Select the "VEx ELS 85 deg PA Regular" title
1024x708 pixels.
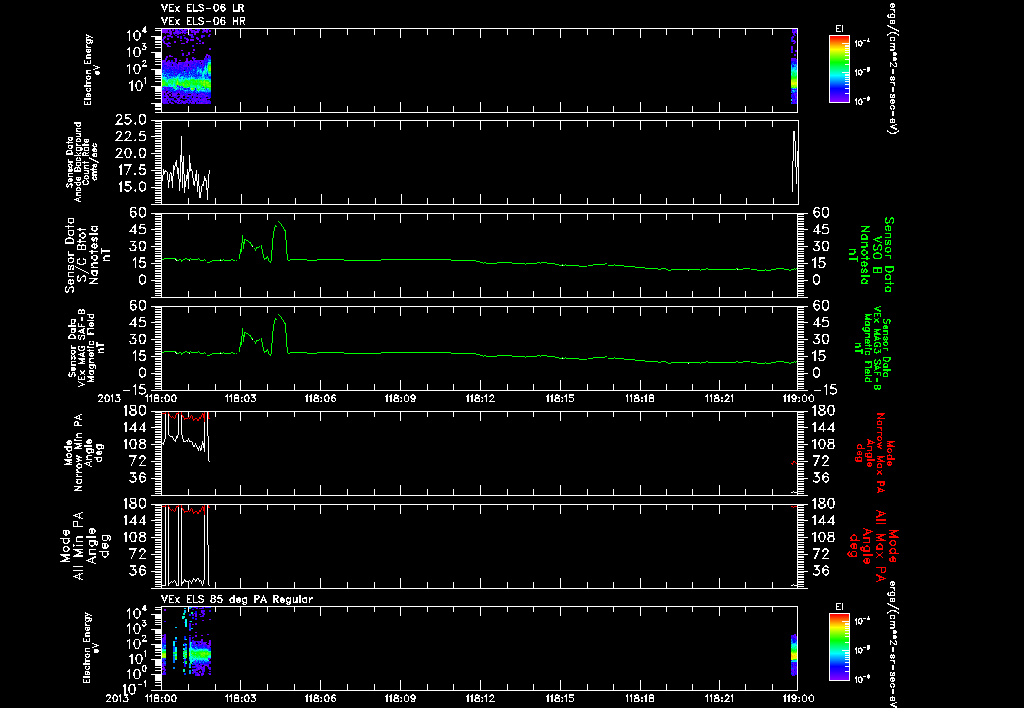(x=237, y=599)
